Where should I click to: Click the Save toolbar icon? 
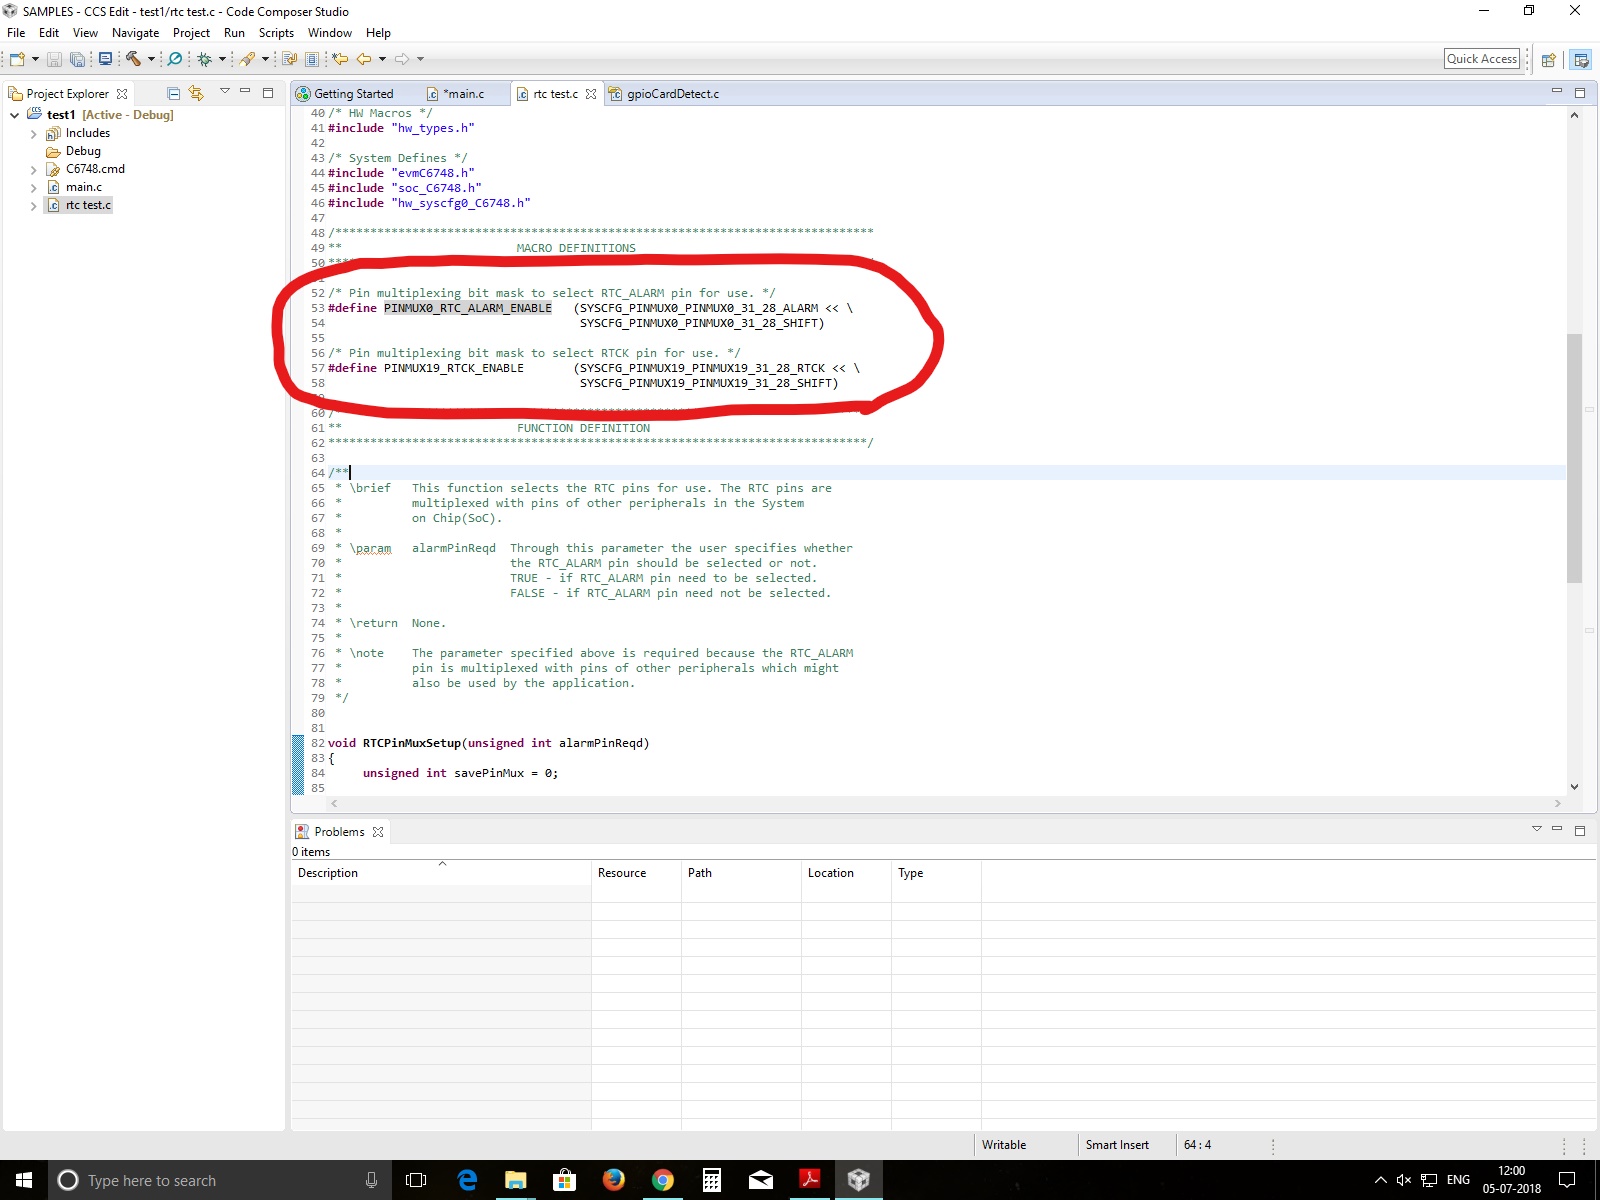tap(55, 59)
